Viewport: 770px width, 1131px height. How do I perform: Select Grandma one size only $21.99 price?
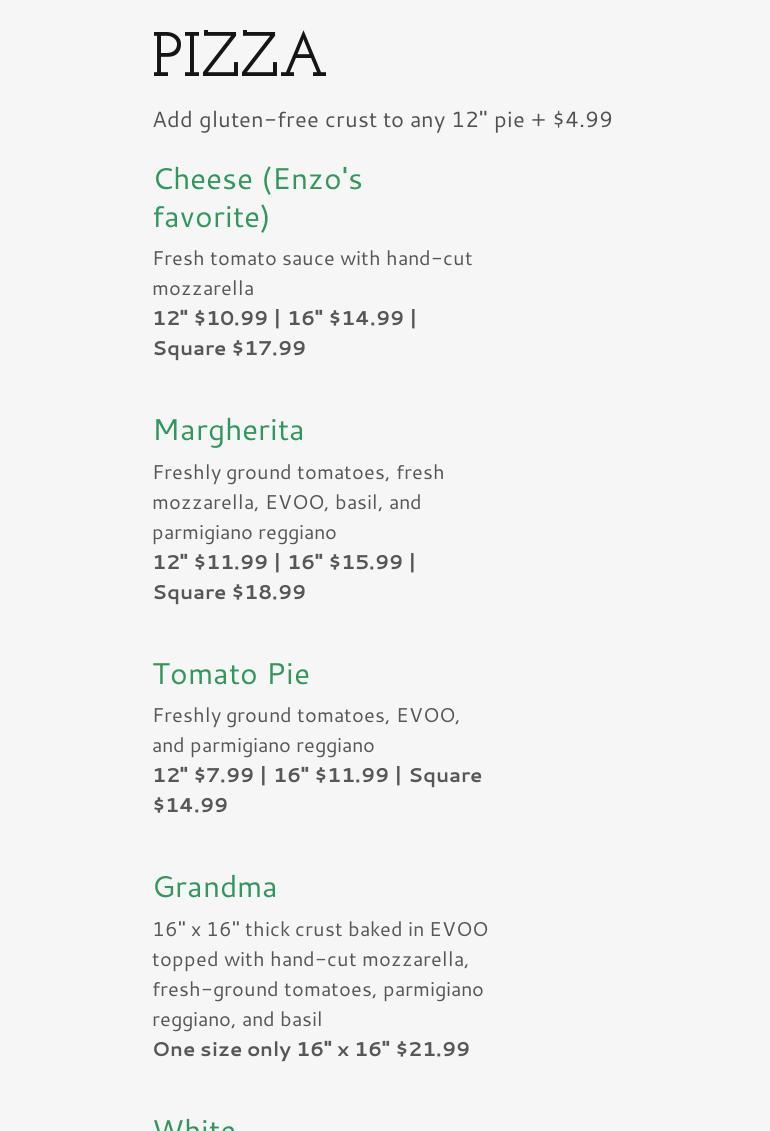[x=311, y=1049]
